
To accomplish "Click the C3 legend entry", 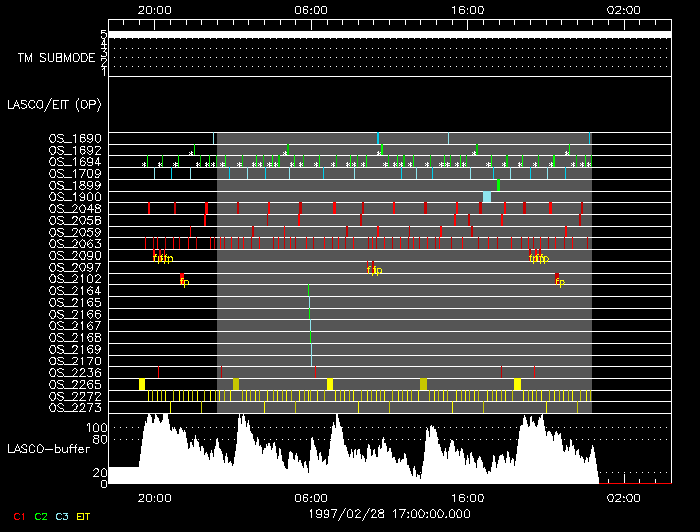I will (63, 516).
